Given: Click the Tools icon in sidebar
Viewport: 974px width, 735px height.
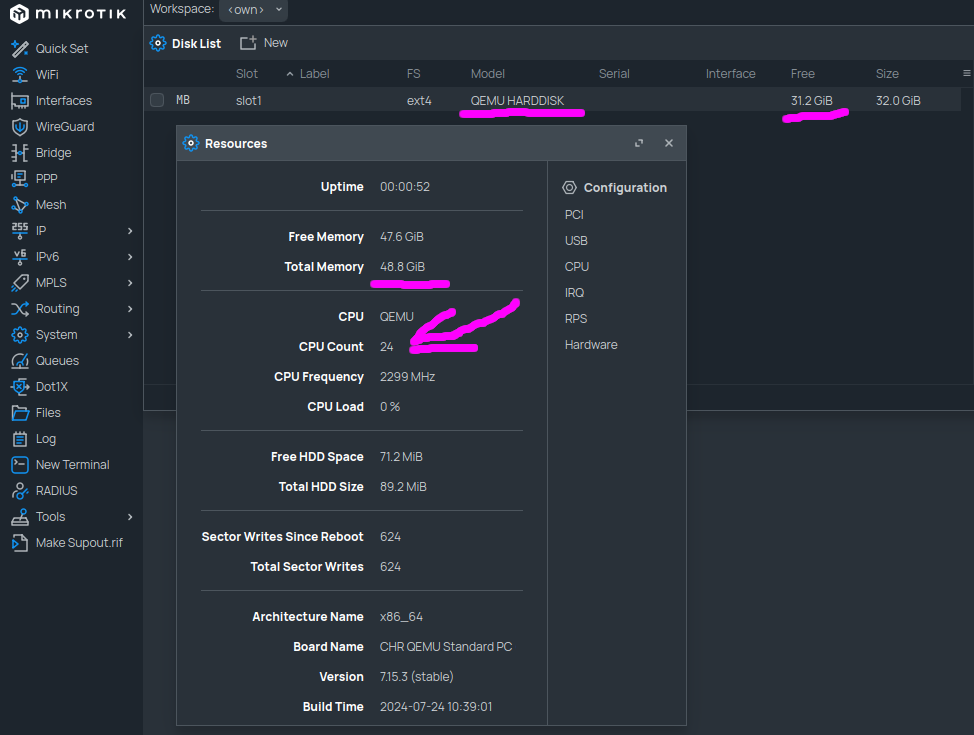Looking at the screenshot, I should pyautogui.click(x=20, y=517).
